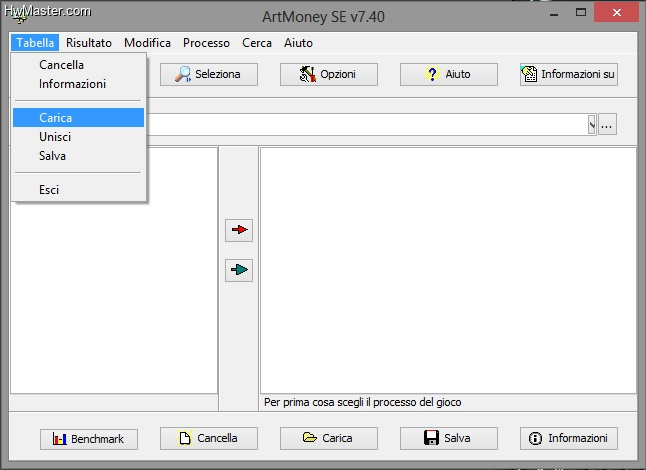Click the red arrow transfer button

239,230
